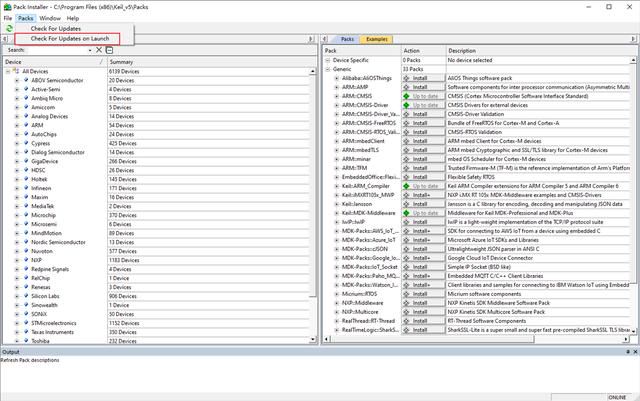
Task: Switch to the Packs tab
Action: (347, 39)
